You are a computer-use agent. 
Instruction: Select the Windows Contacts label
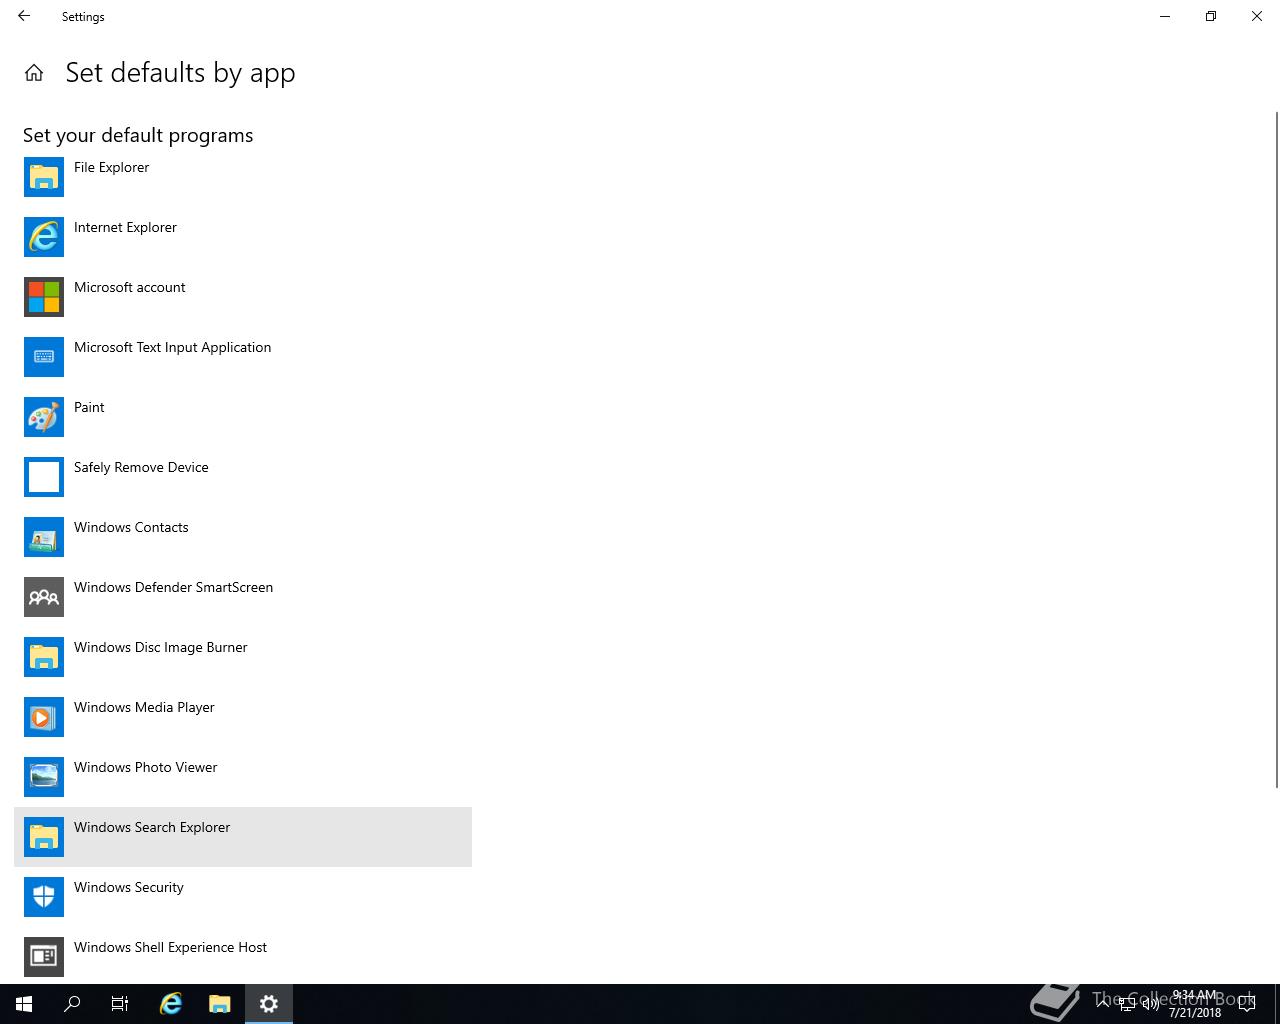click(131, 527)
